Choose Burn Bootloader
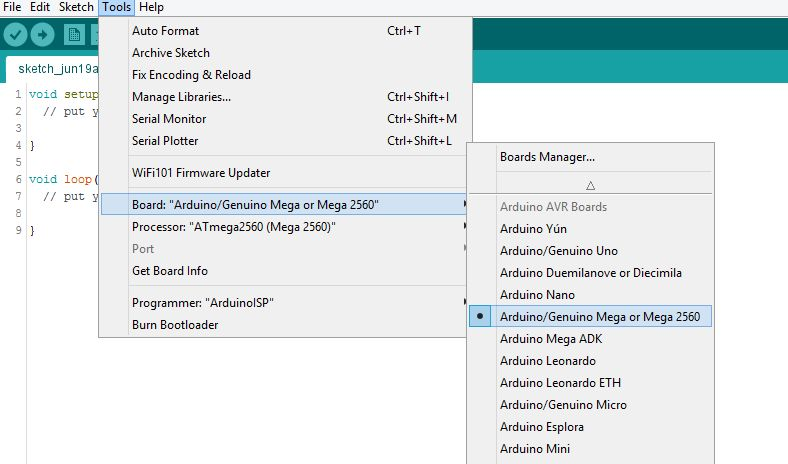Image resolution: width=788 pixels, height=464 pixels. coord(285,325)
